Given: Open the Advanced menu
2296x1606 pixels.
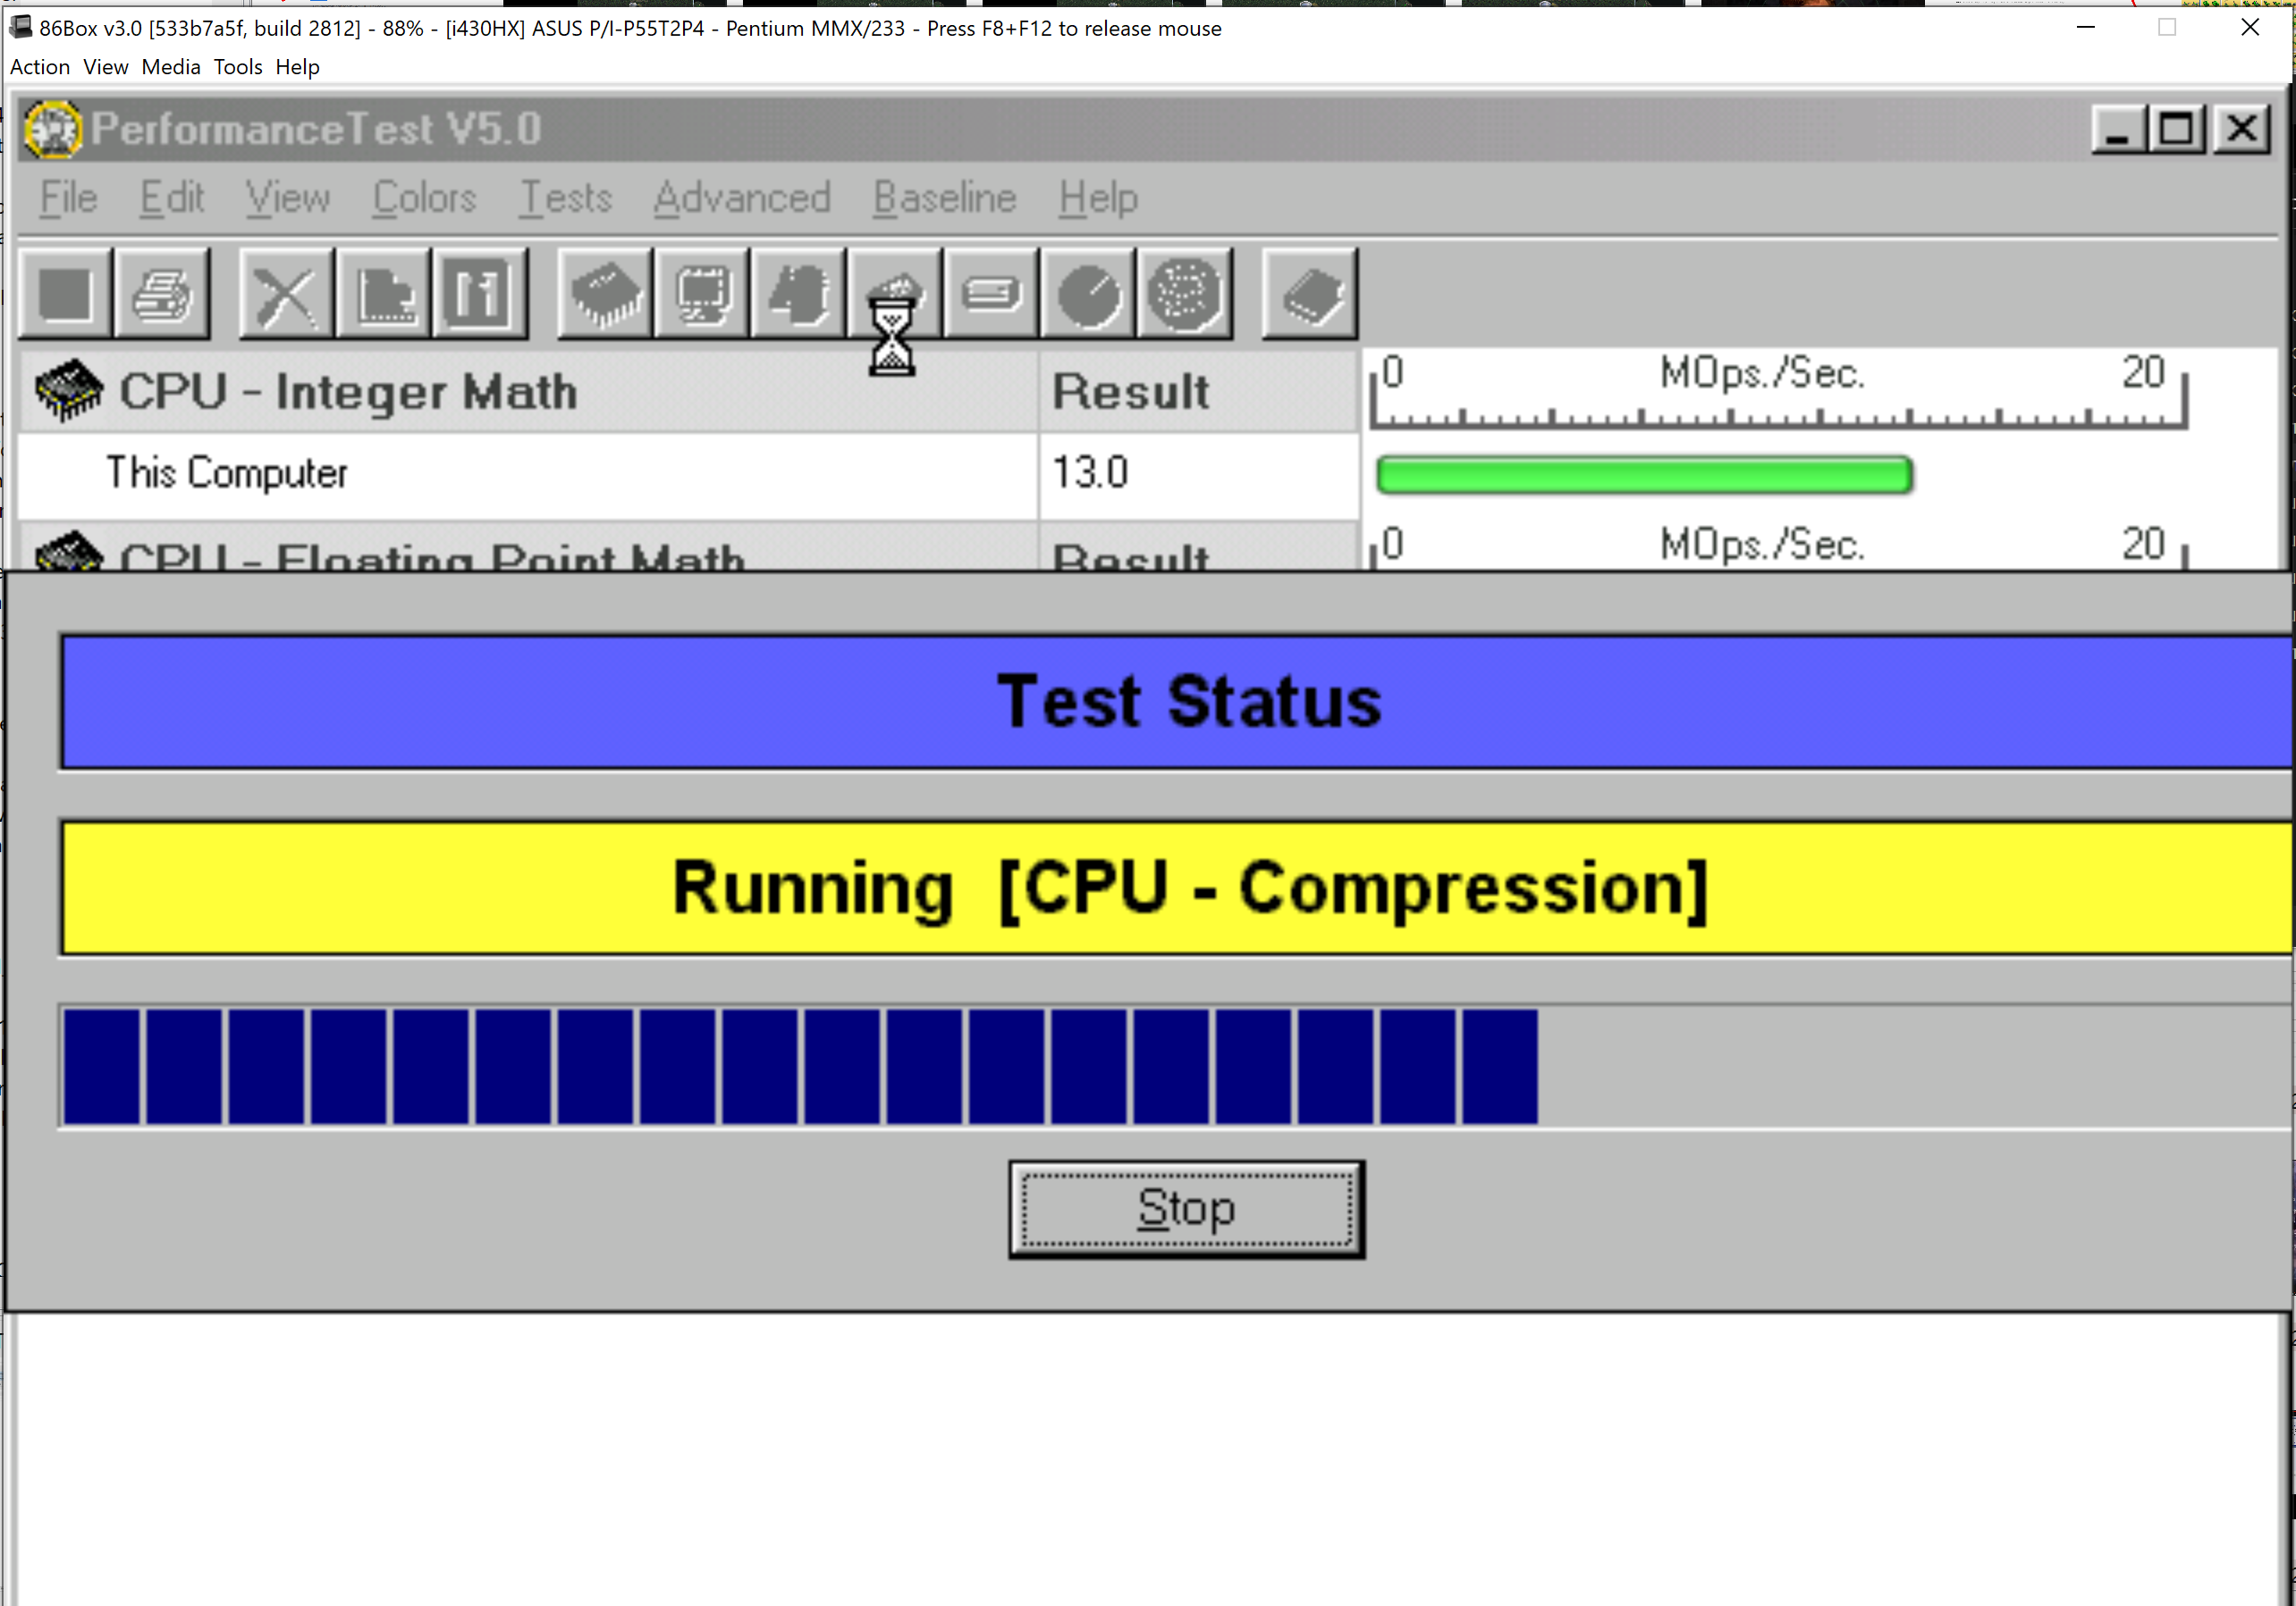Looking at the screenshot, I should [x=742, y=198].
